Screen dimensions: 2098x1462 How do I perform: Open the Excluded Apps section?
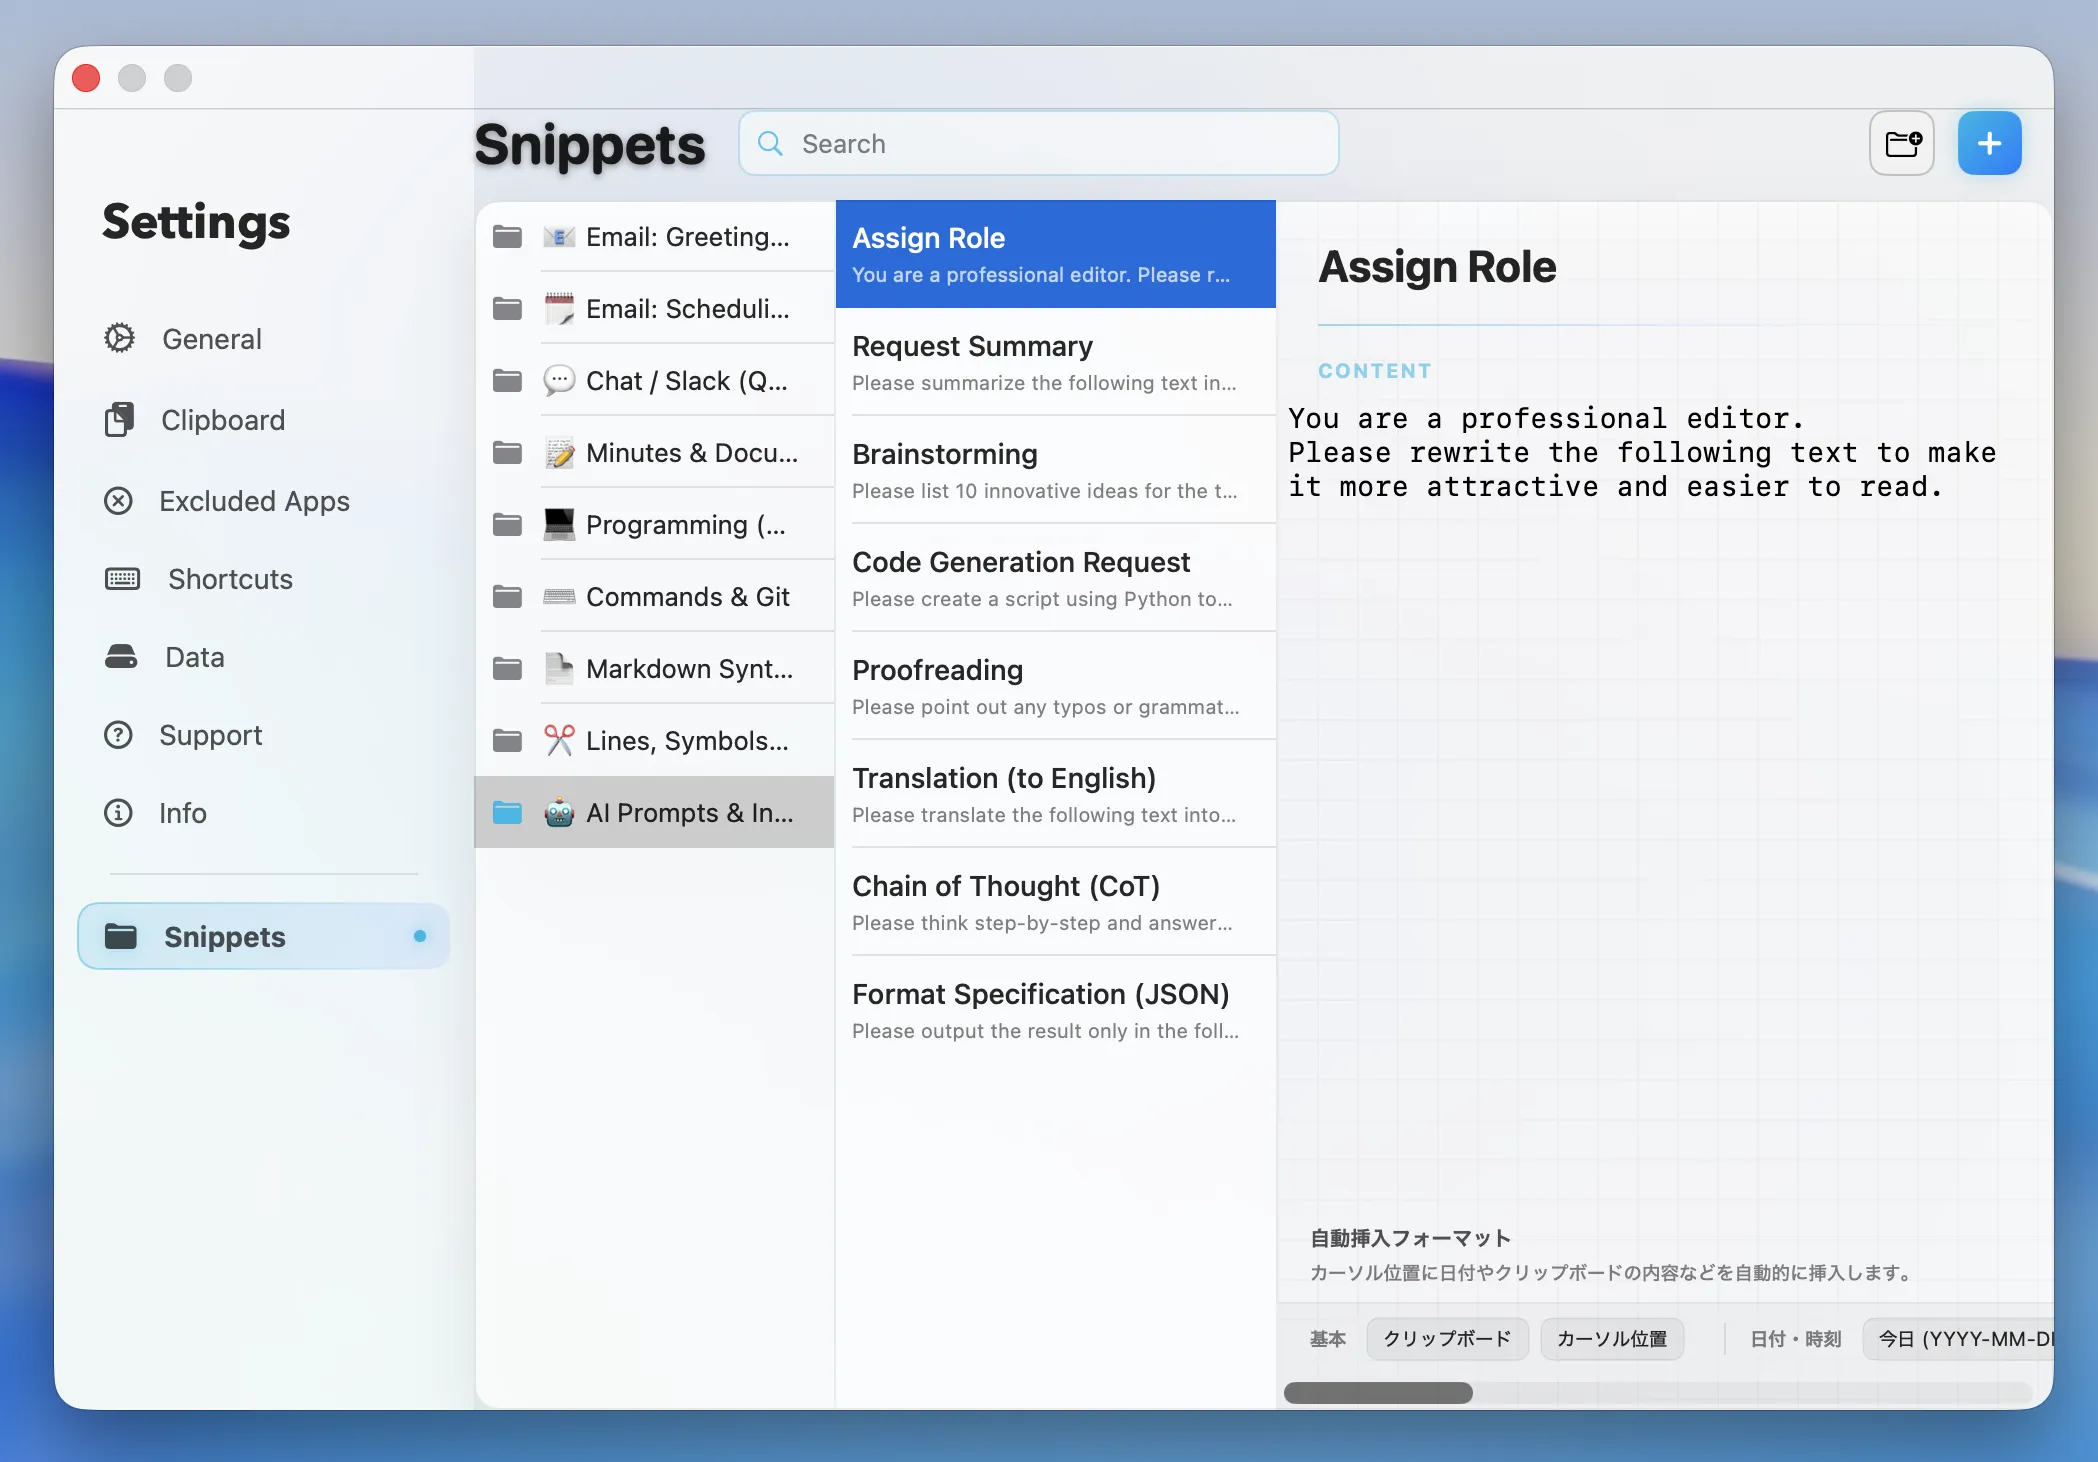(x=253, y=501)
